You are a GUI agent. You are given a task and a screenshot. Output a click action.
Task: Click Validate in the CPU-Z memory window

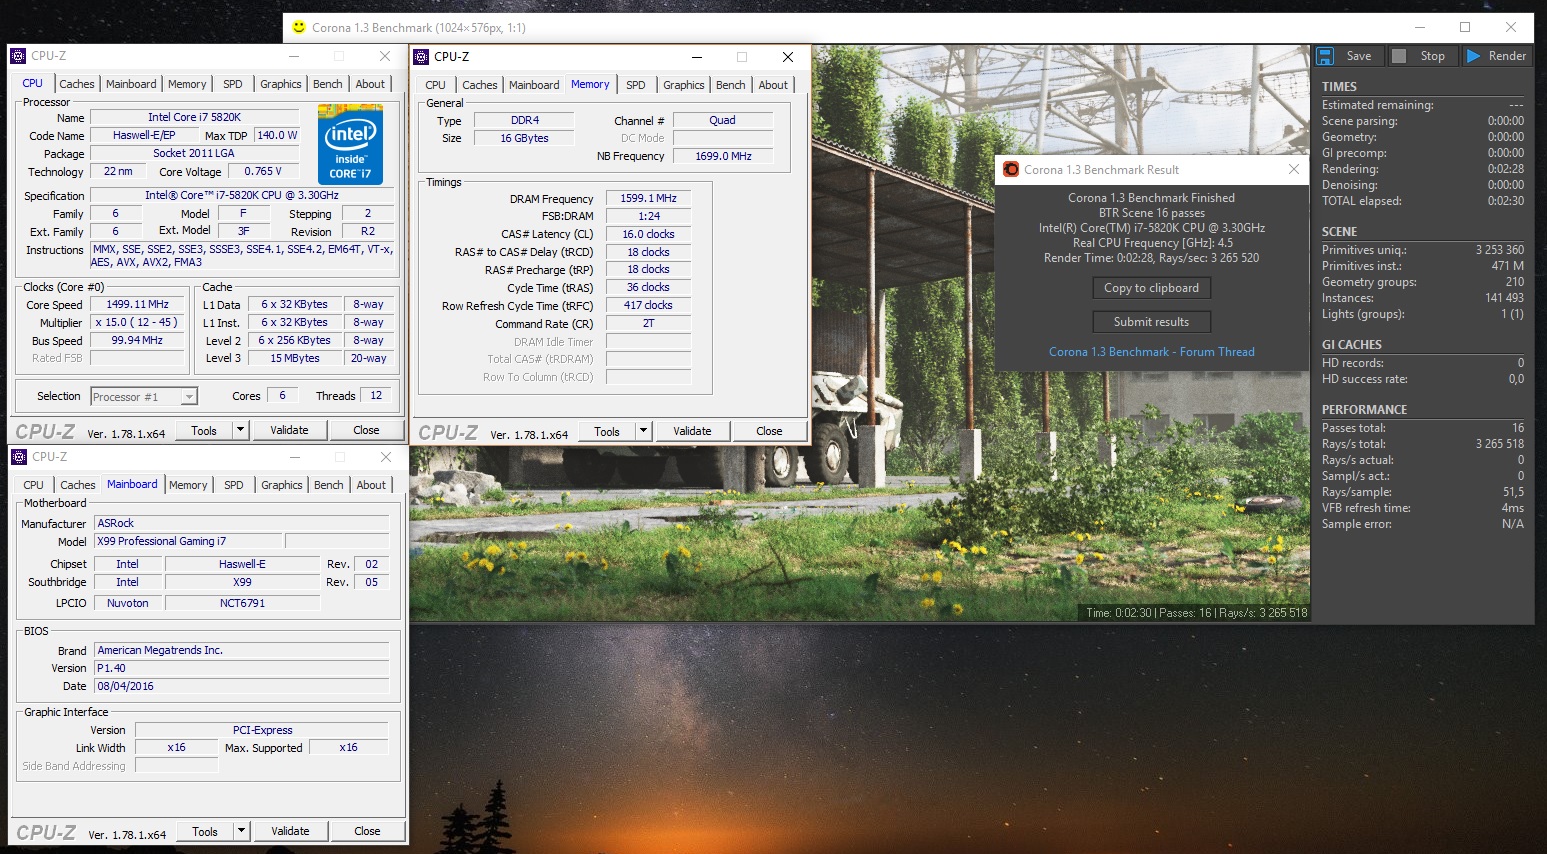point(692,431)
